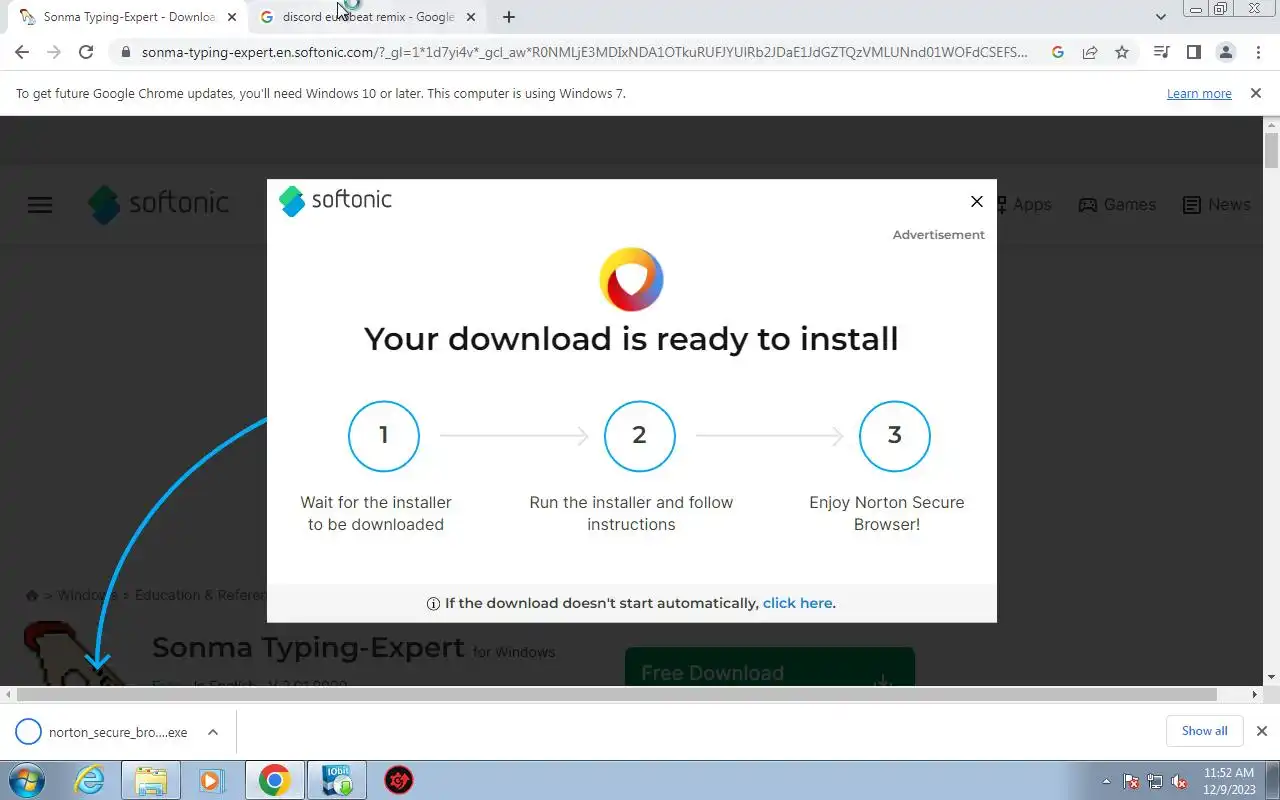Click the Chrome taskbar icon
1280x800 pixels.
[x=274, y=780]
